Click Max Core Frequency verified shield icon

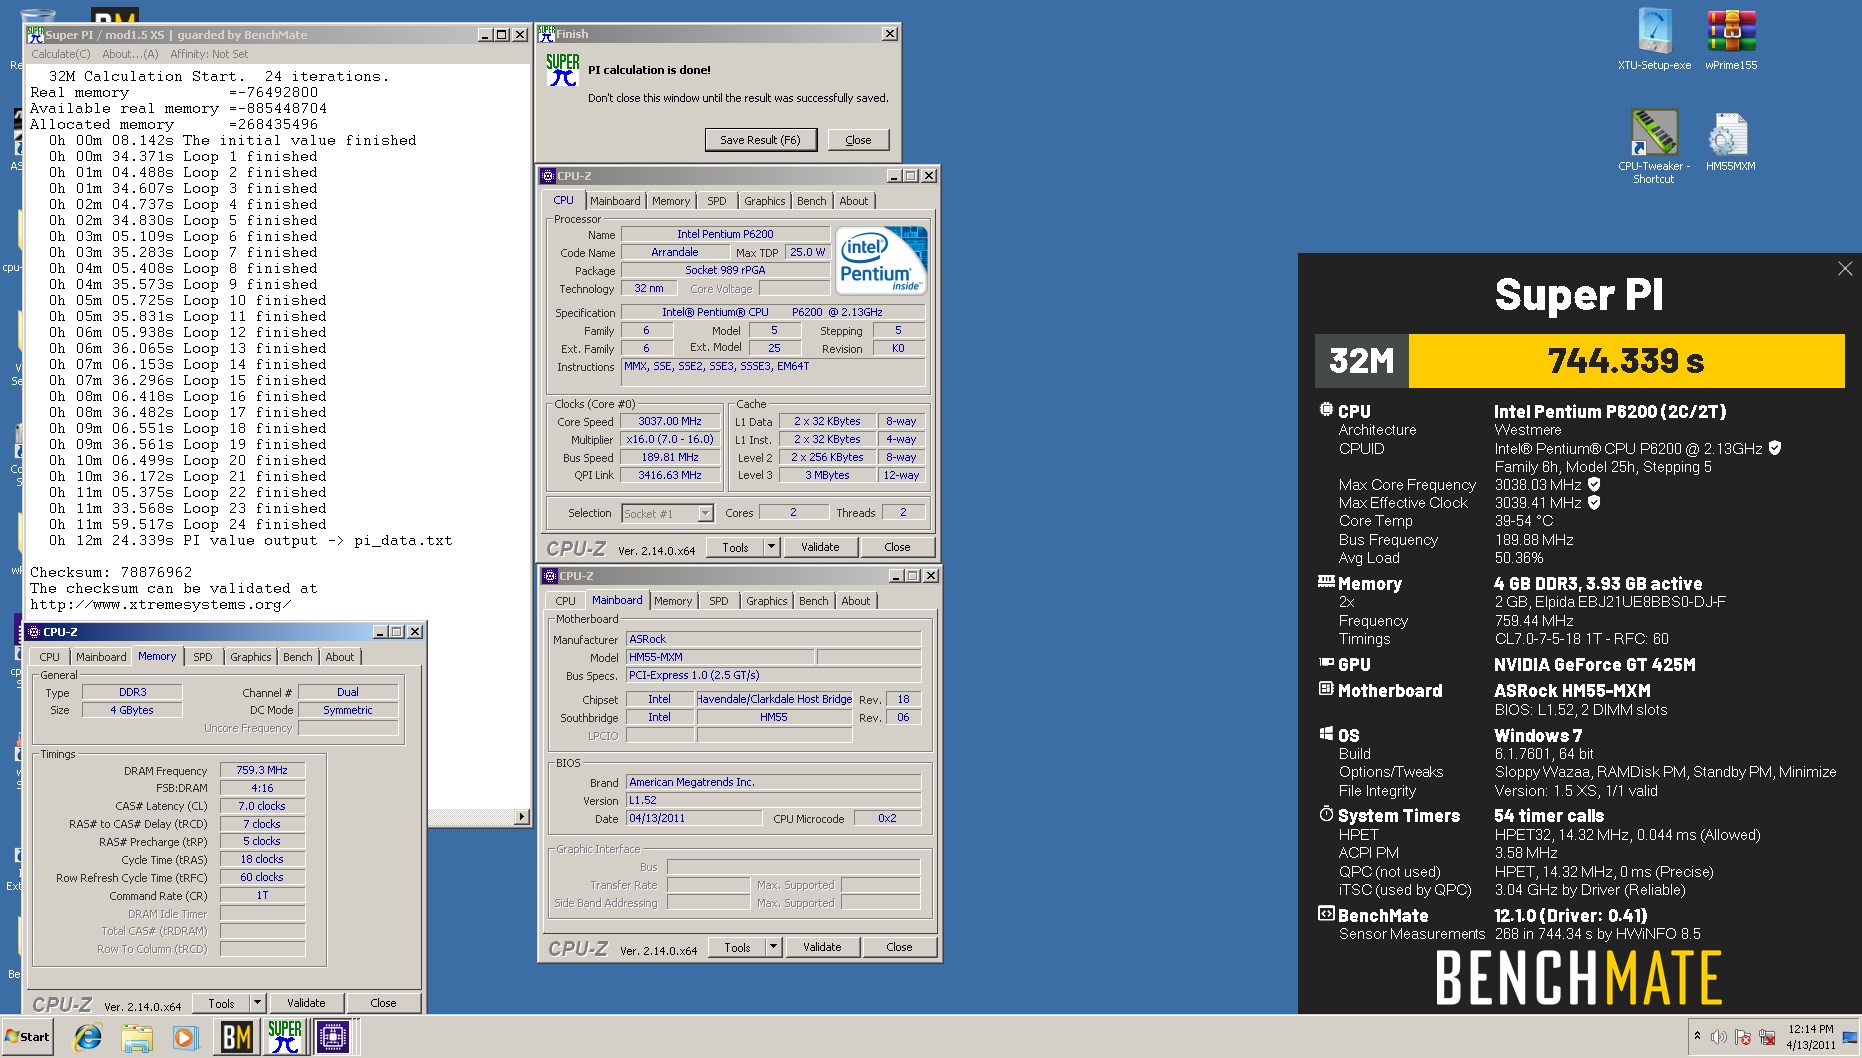click(x=1594, y=484)
